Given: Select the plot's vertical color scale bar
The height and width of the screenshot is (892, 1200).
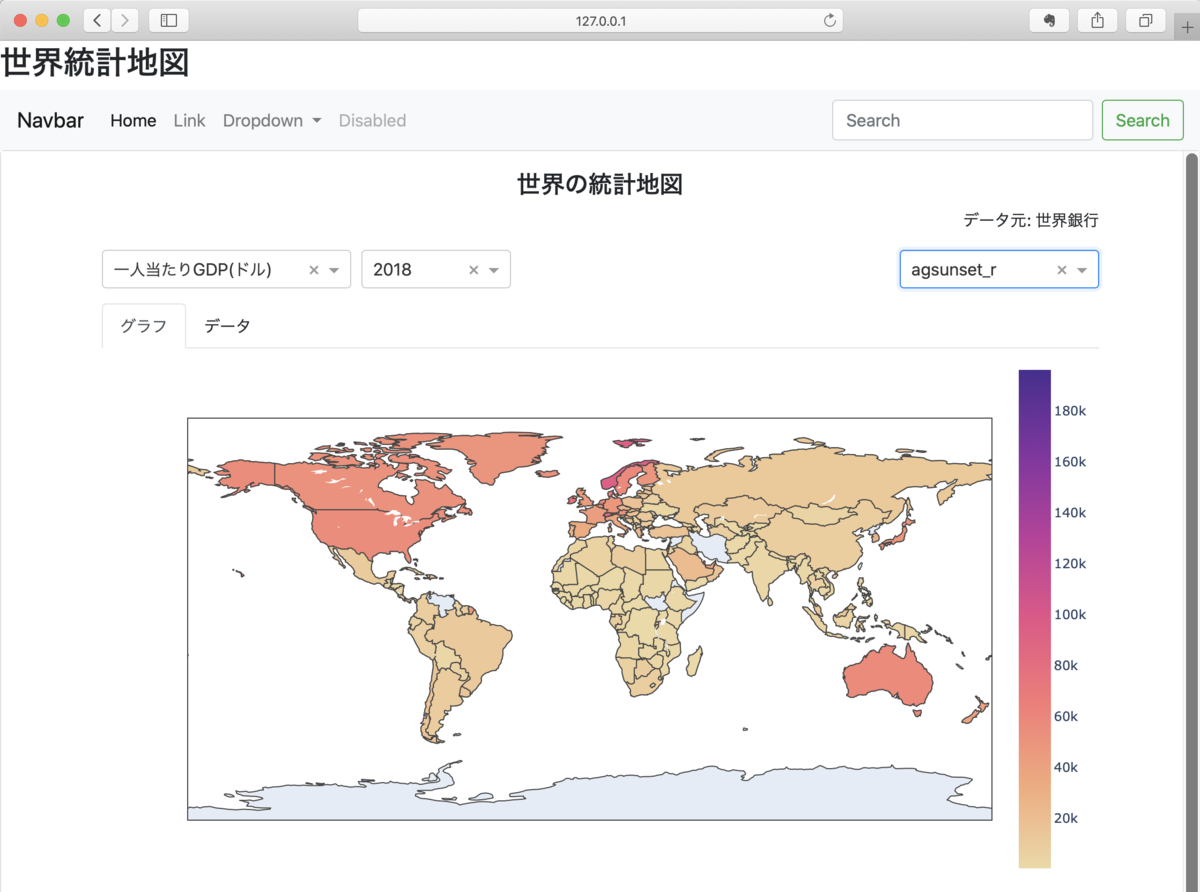Looking at the screenshot, I should [1035, 619].
